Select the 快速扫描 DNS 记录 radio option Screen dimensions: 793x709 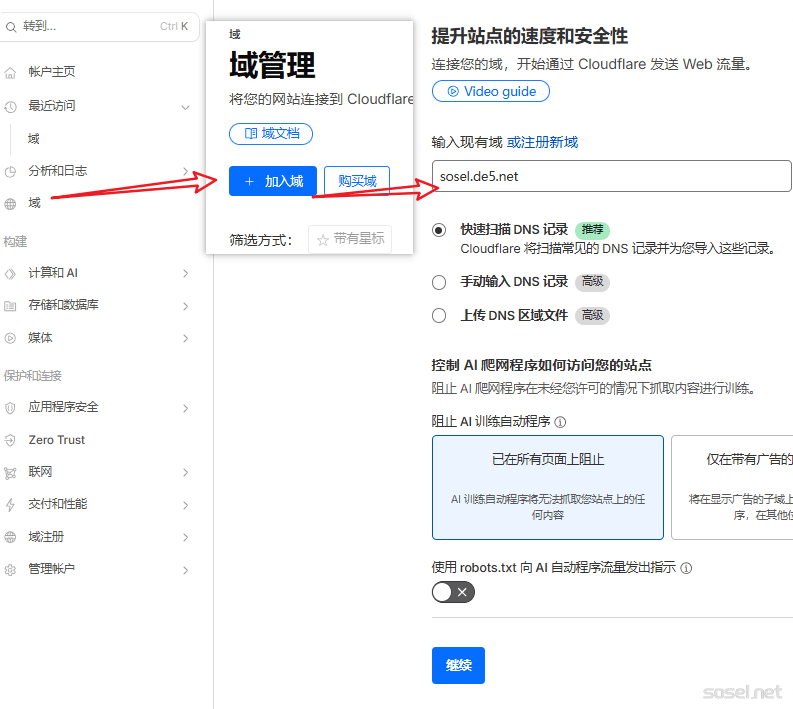[439, 230]
